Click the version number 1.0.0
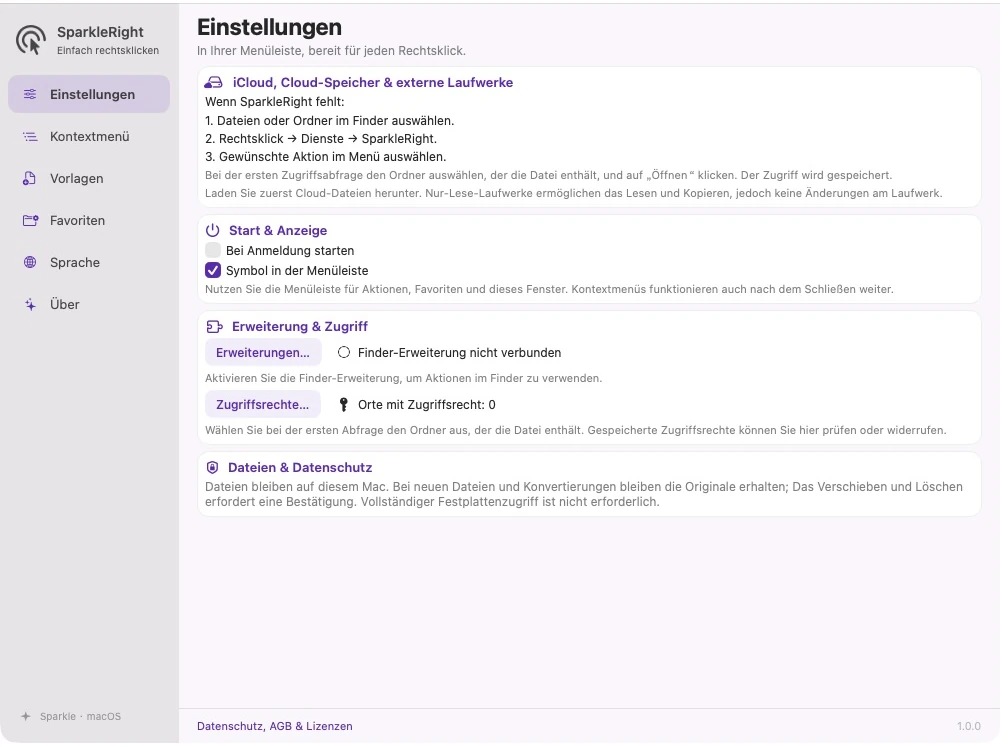 click(x=969, y=726)
